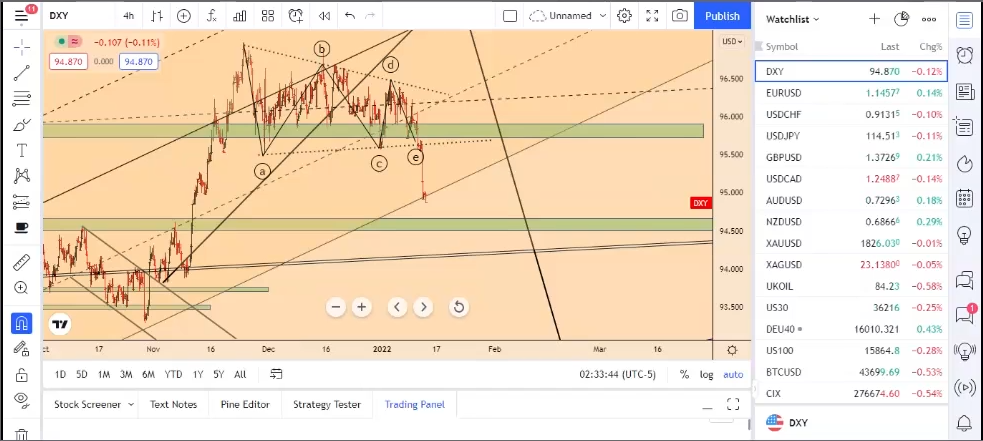Open the Indicators (fx) menu
The width and height of the screenshot is (983, 441).
(x=211, y=16)
